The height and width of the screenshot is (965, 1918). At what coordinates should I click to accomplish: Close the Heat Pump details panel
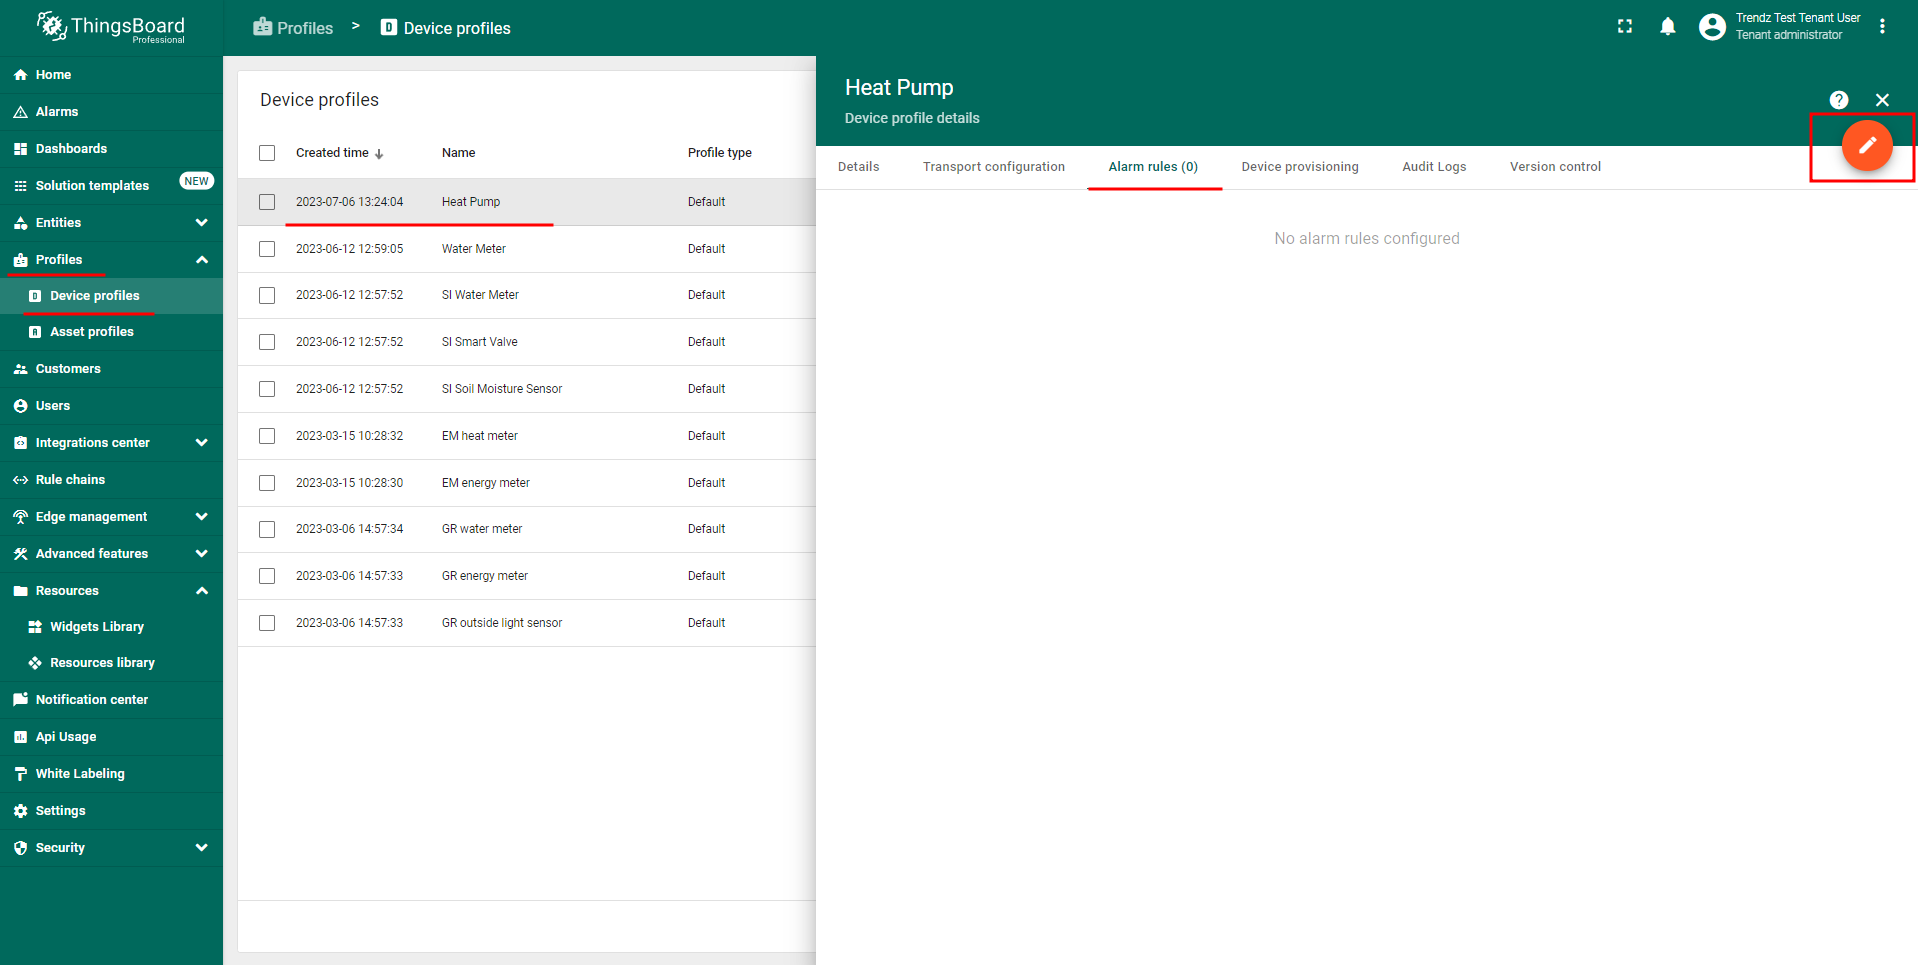coord(1882,100)
